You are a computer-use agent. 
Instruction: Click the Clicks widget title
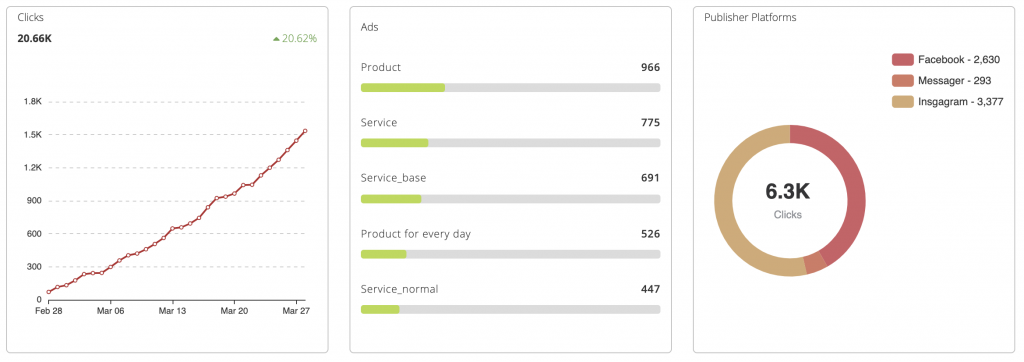point(31,18)
